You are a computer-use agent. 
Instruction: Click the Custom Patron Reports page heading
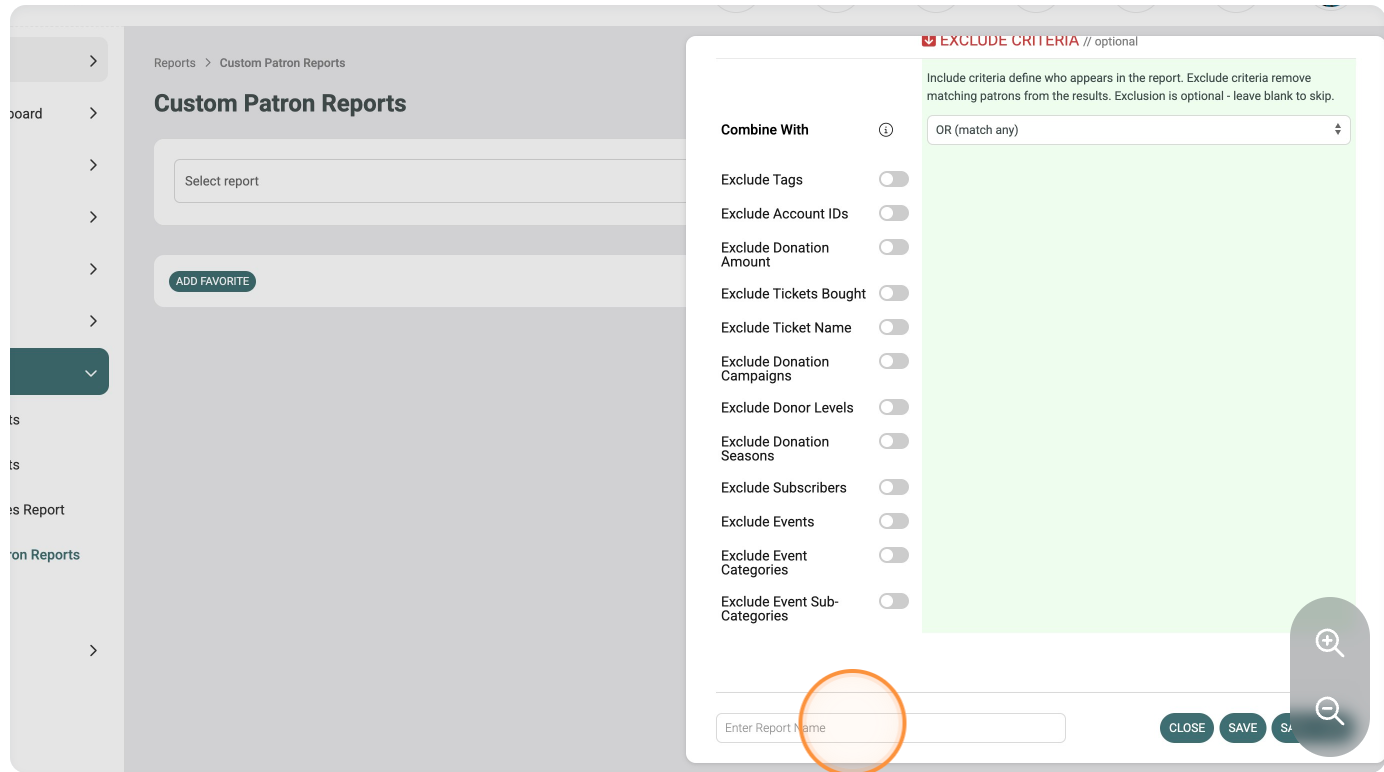pyautogui.click(x=280, y=104)
